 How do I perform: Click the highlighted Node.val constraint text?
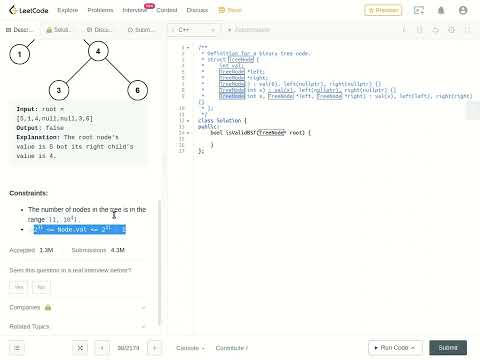point(80,229)
